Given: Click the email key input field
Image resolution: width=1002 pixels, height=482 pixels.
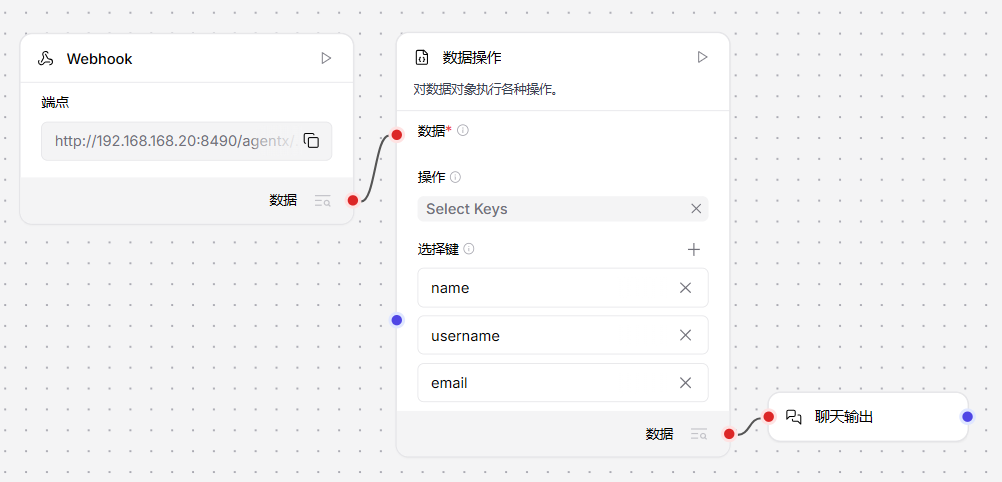Looking at the screenshot, I should tap(545, 383).
